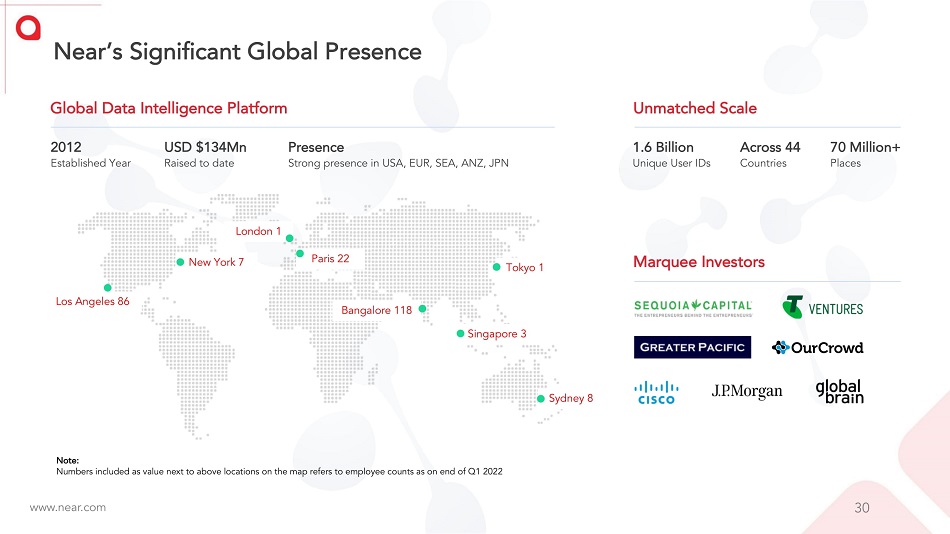Select the OurCrowd investor logo

[817, 347]
